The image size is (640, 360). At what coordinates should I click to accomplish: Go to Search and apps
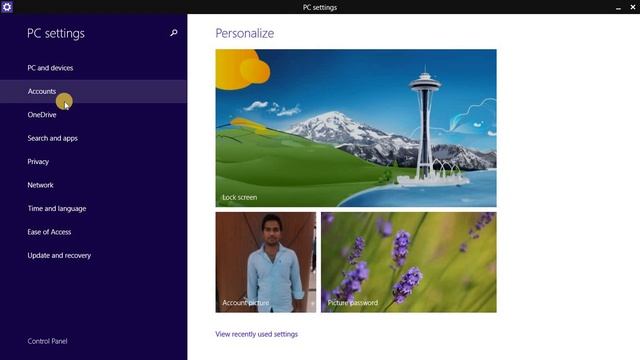click(x=93, y=138)
